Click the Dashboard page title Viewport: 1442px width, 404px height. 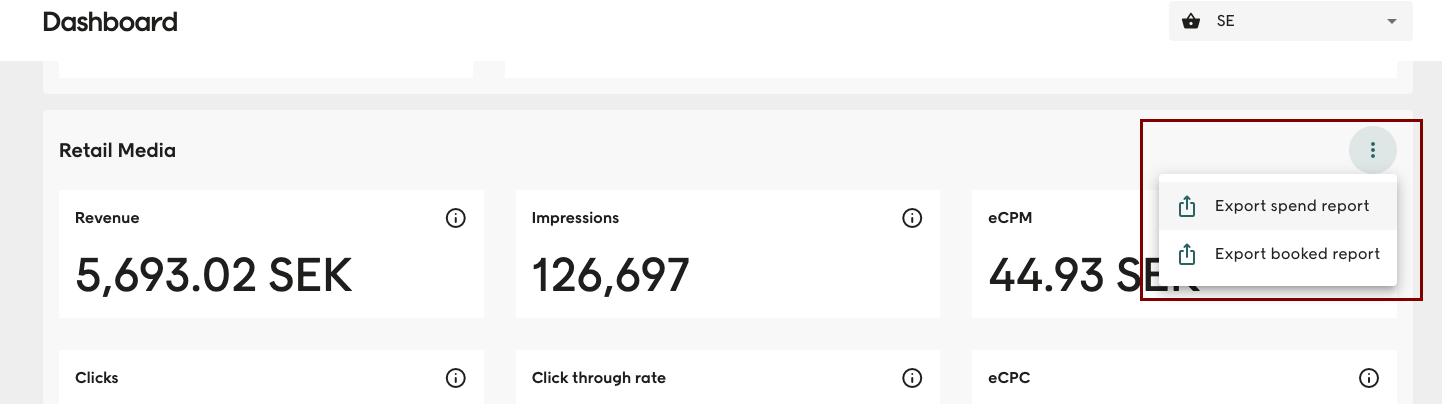coord(110,21)
